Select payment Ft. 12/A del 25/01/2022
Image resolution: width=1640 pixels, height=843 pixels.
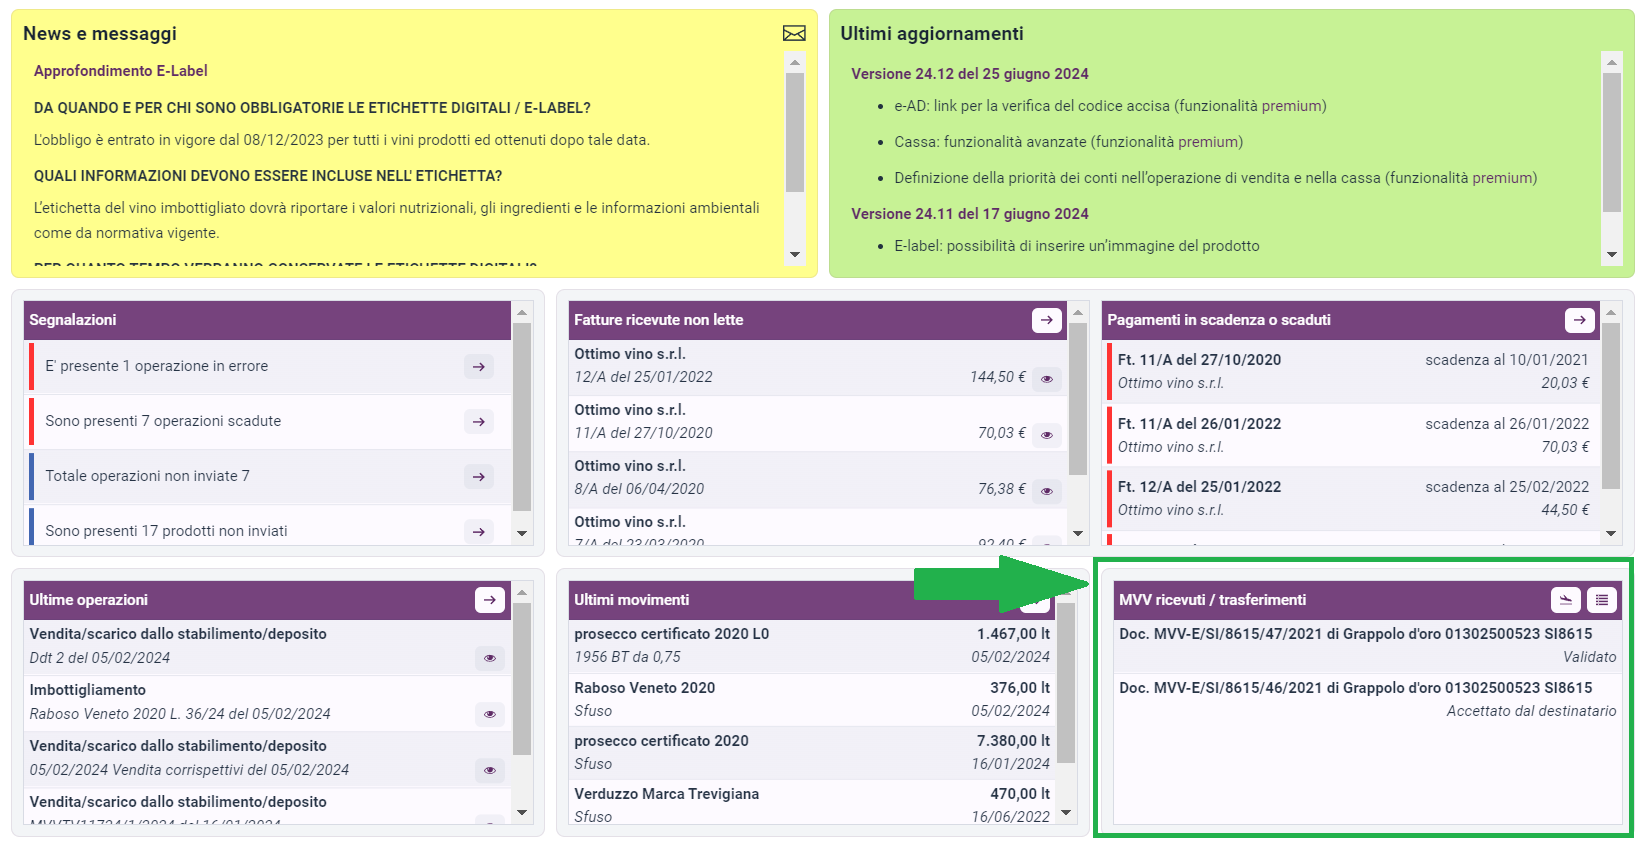pyautogui.click(x=1352, y=498)
